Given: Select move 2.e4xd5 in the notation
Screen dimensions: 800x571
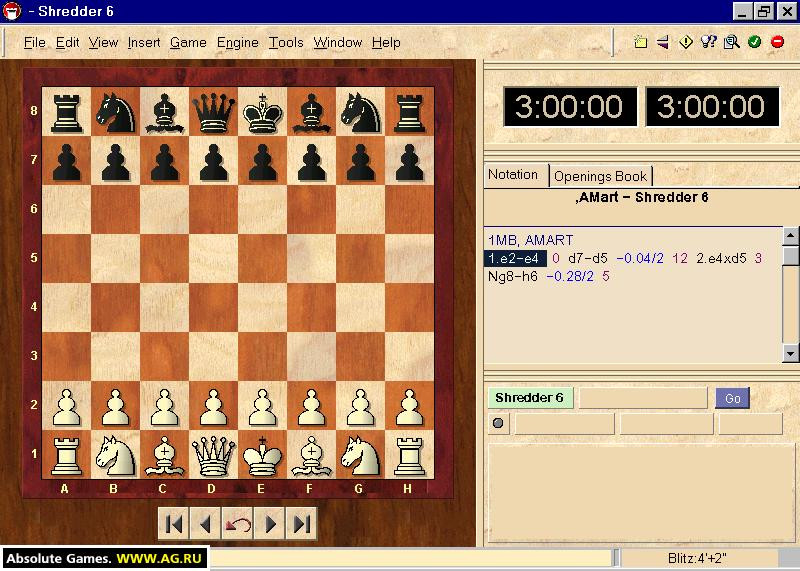Looking at the screenshot, I should pyautogui.click(x=721, y=259).
